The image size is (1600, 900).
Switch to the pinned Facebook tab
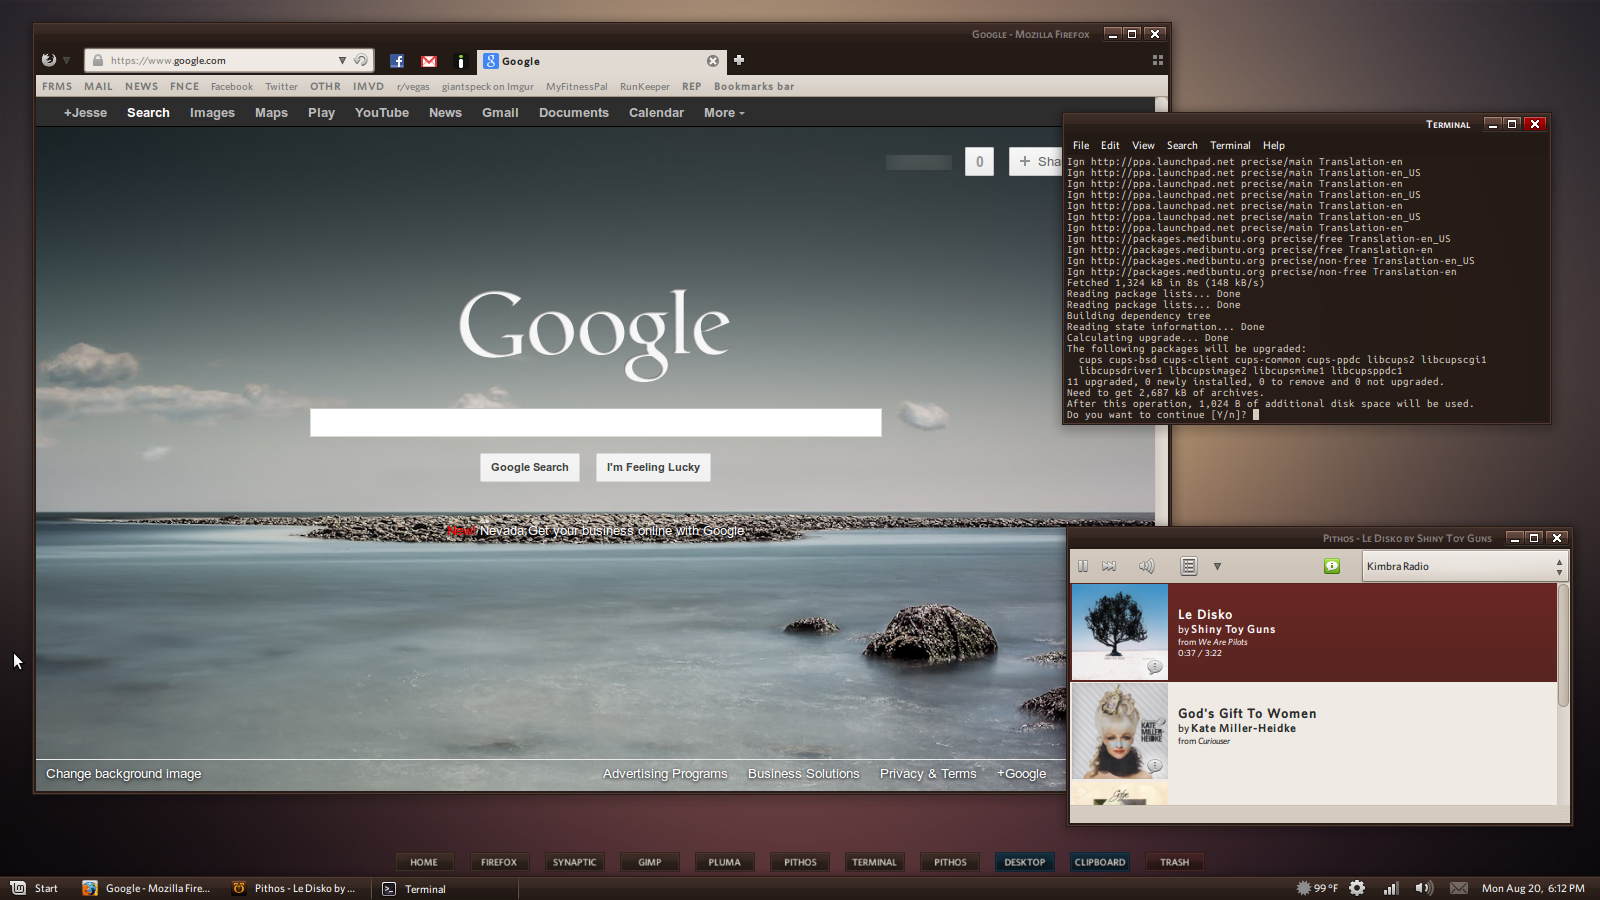pos(397,61)
